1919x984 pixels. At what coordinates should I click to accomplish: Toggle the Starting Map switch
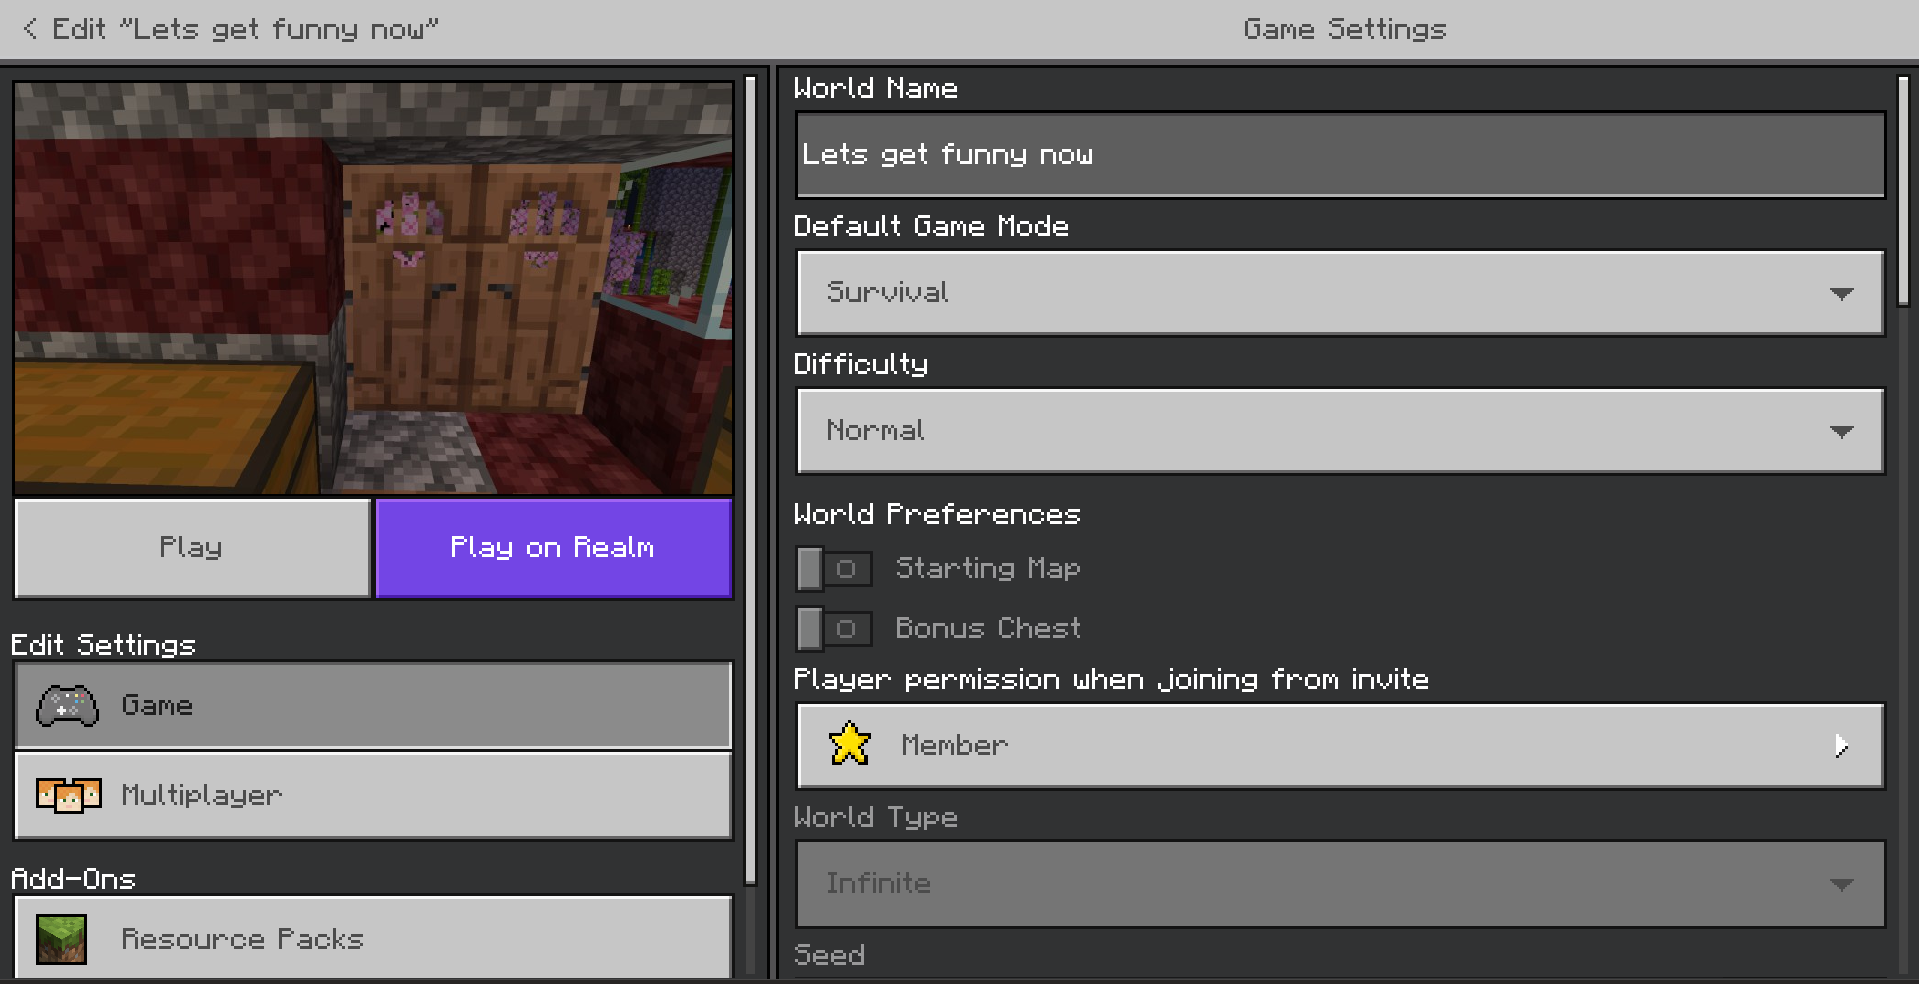point(834,569)
